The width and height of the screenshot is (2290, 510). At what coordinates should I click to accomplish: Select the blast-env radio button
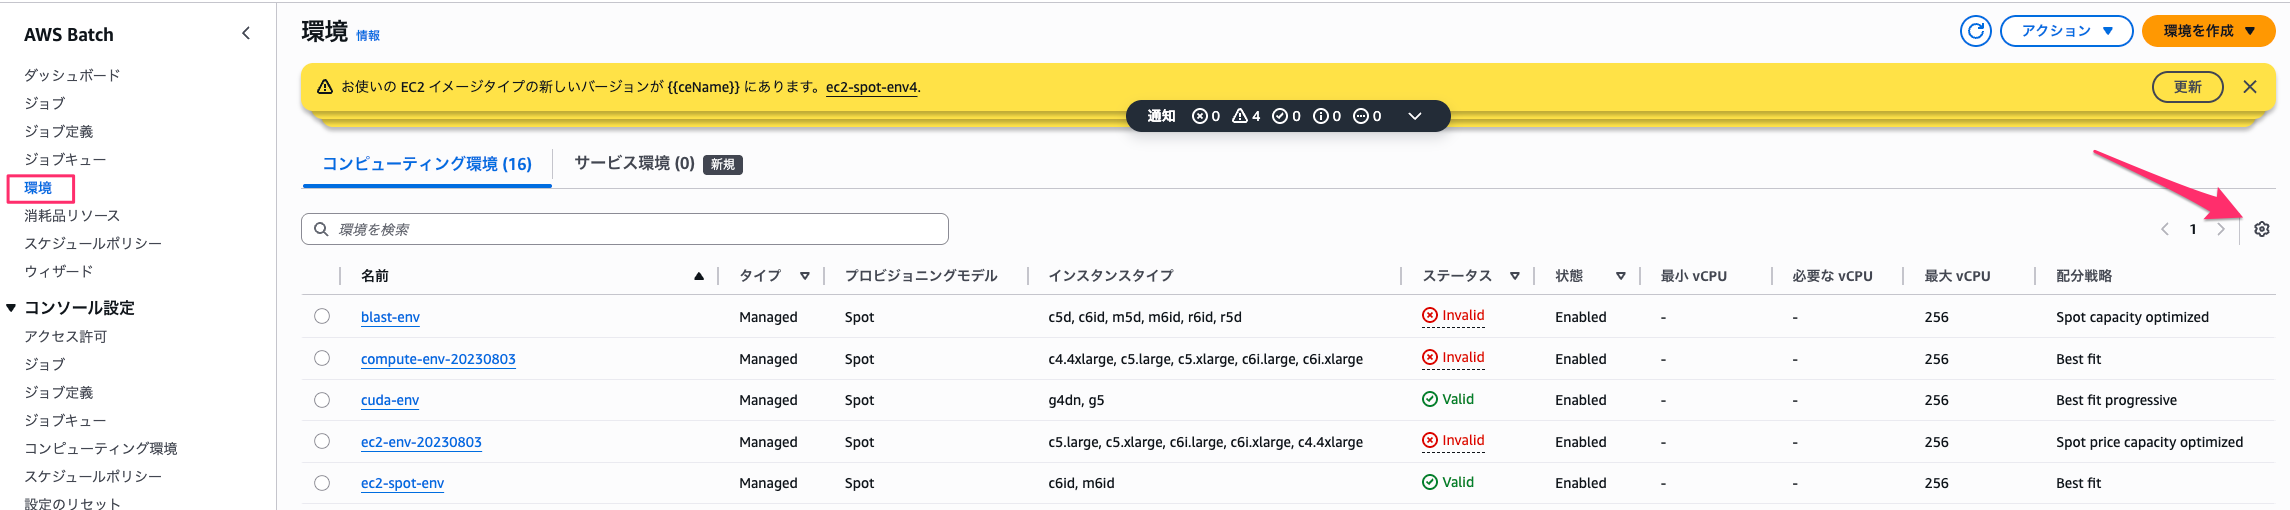coord(322,316)
